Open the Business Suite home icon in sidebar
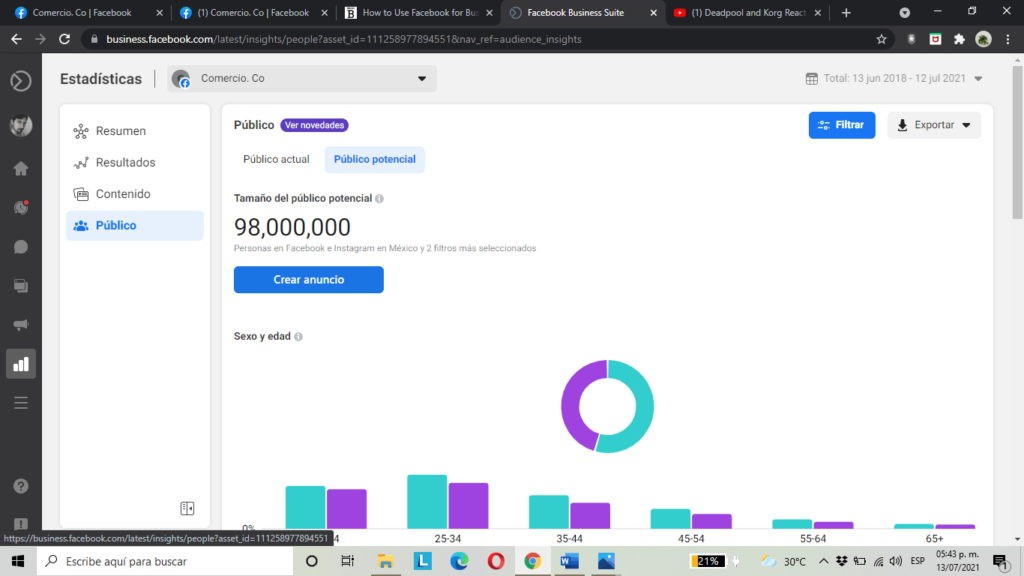 tap(21, 169)
